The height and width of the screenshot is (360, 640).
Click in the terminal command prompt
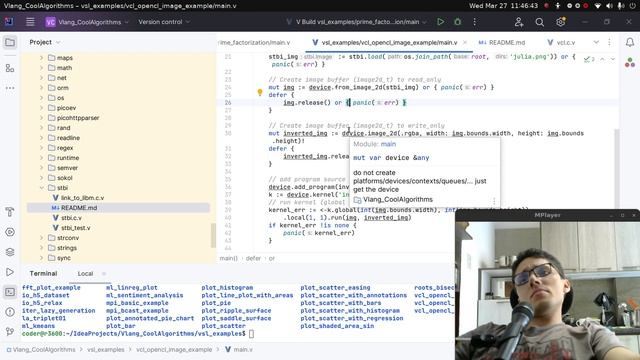click(x=251, y=334)
